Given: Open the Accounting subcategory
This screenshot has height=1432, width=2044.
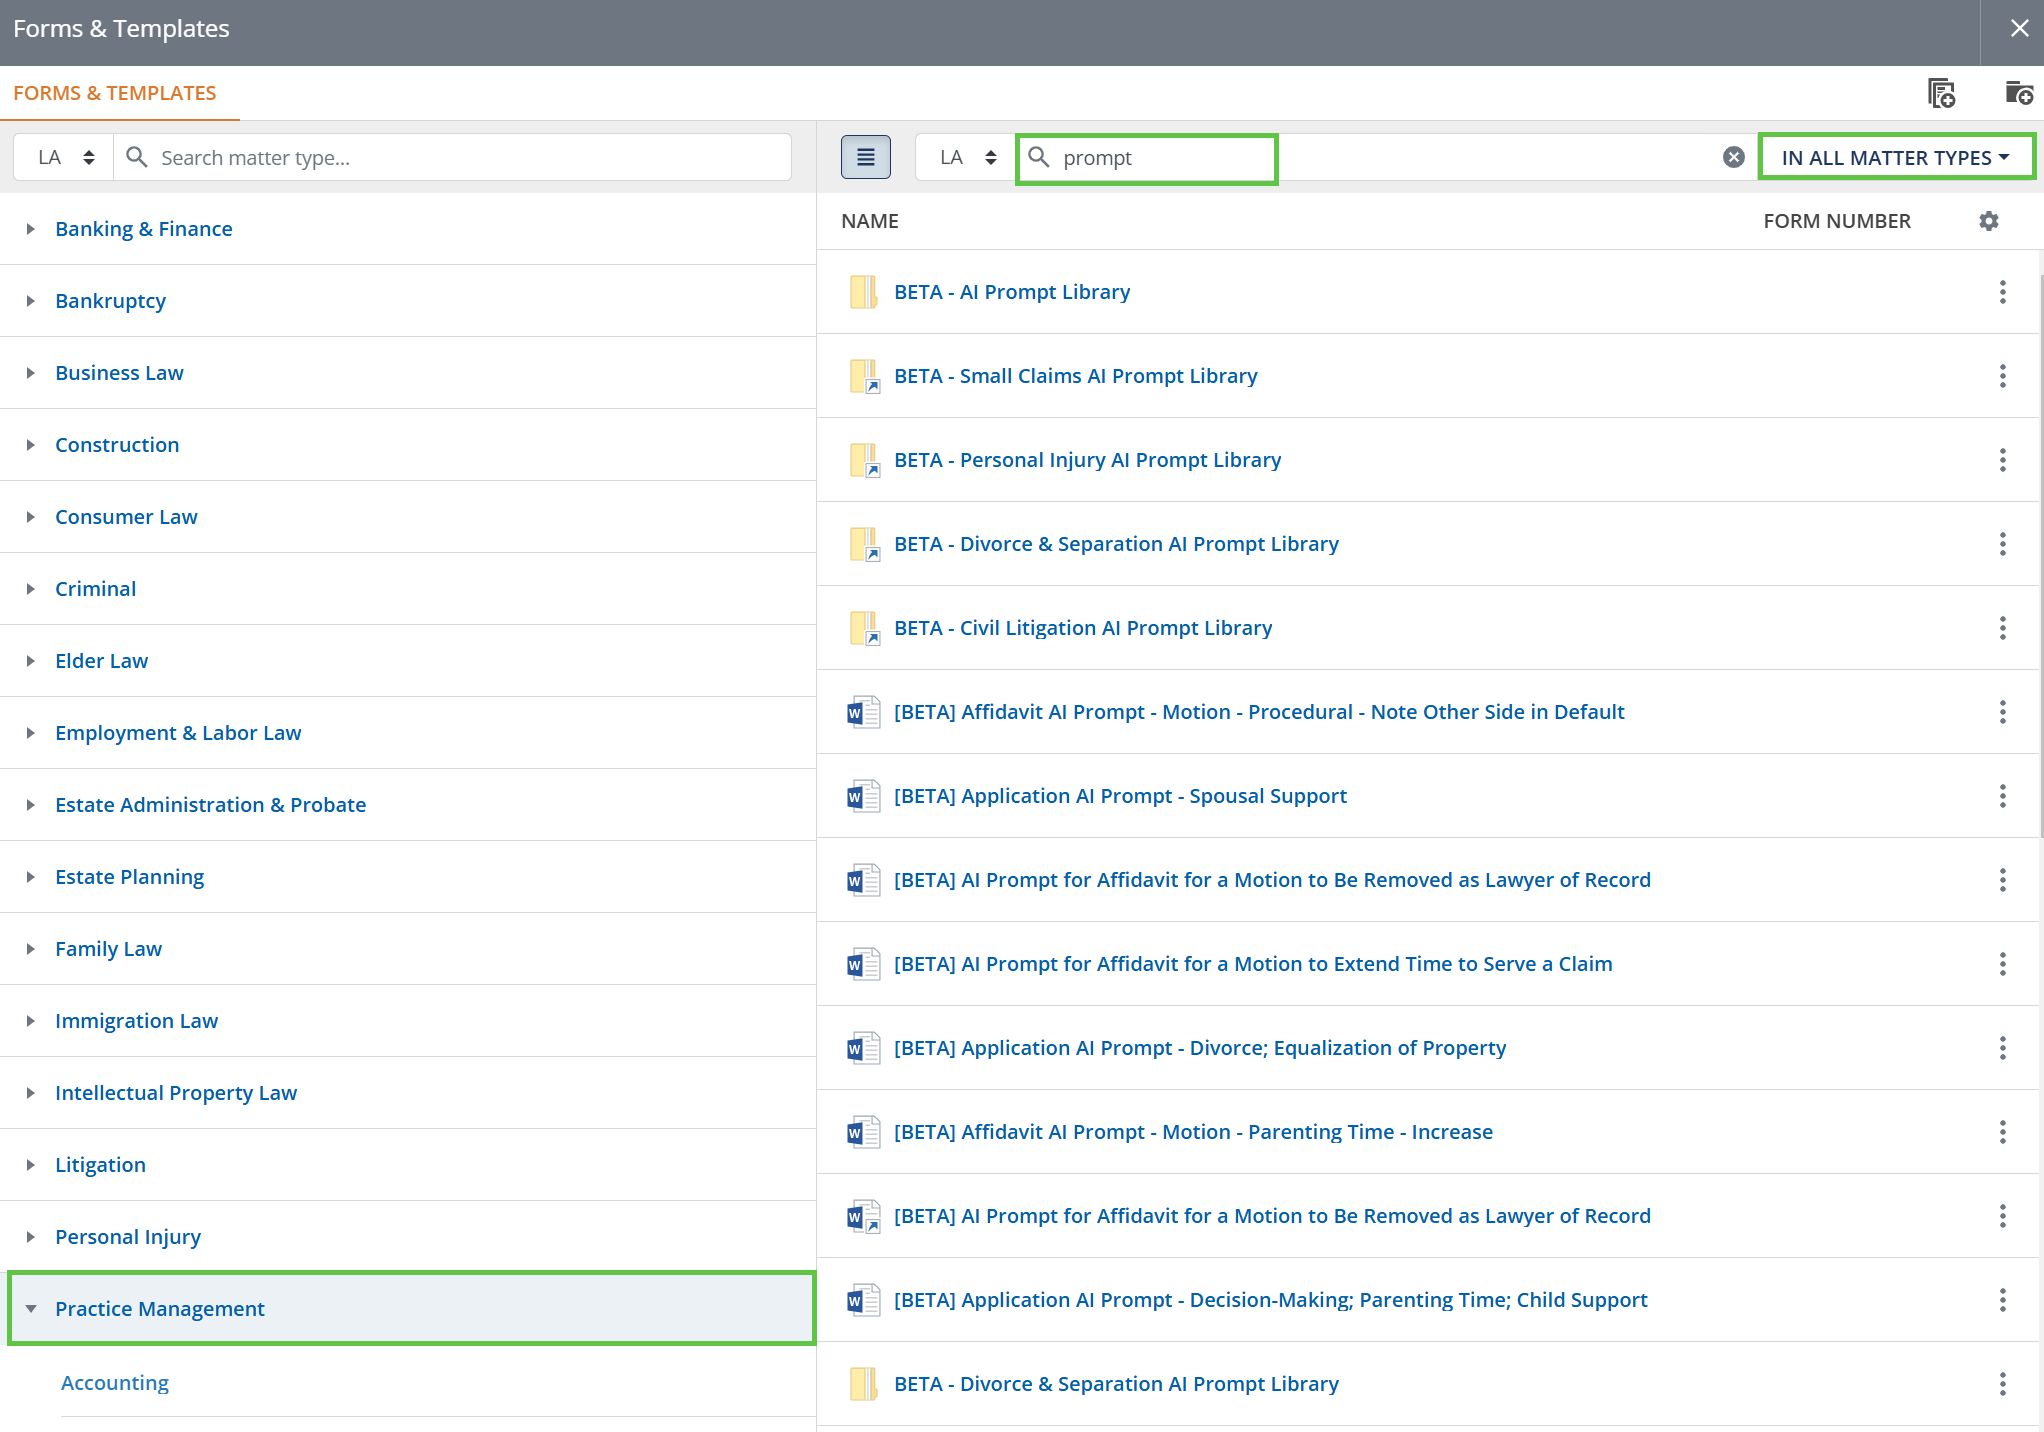Looking at the screenshot, I should (x=115, y=1383).
